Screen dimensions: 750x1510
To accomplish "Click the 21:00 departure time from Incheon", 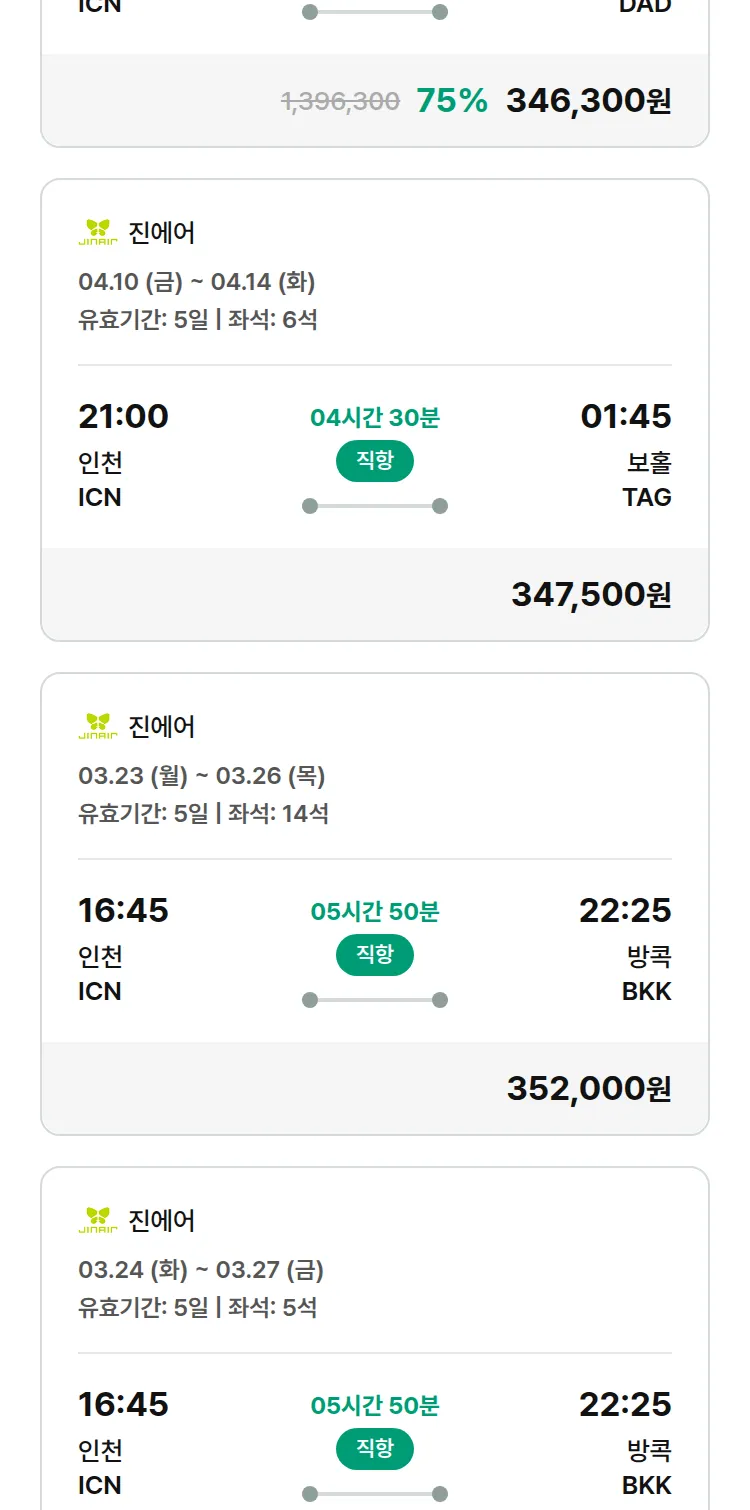I will click(x=124, y=416).
